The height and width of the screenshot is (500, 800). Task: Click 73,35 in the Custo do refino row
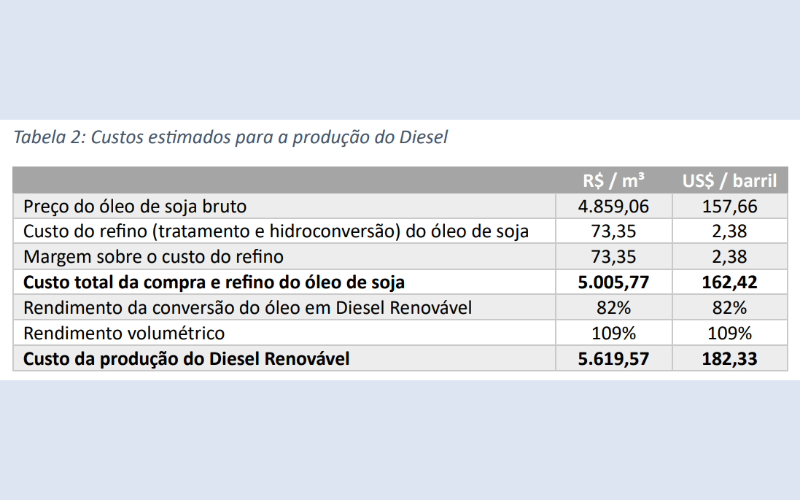(613, 231)
